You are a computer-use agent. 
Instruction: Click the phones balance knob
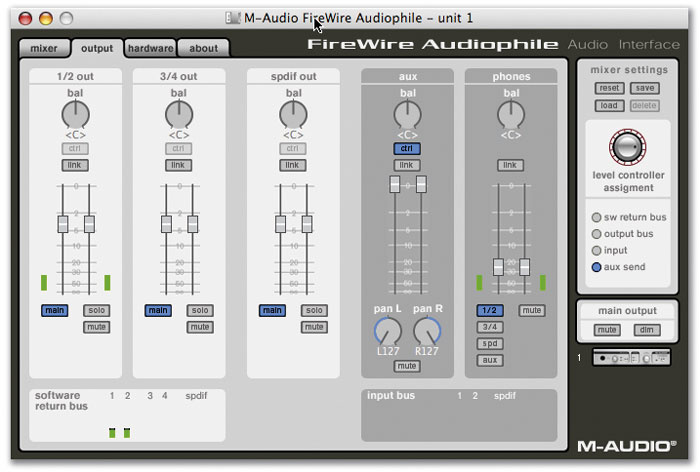pos(511,114)
